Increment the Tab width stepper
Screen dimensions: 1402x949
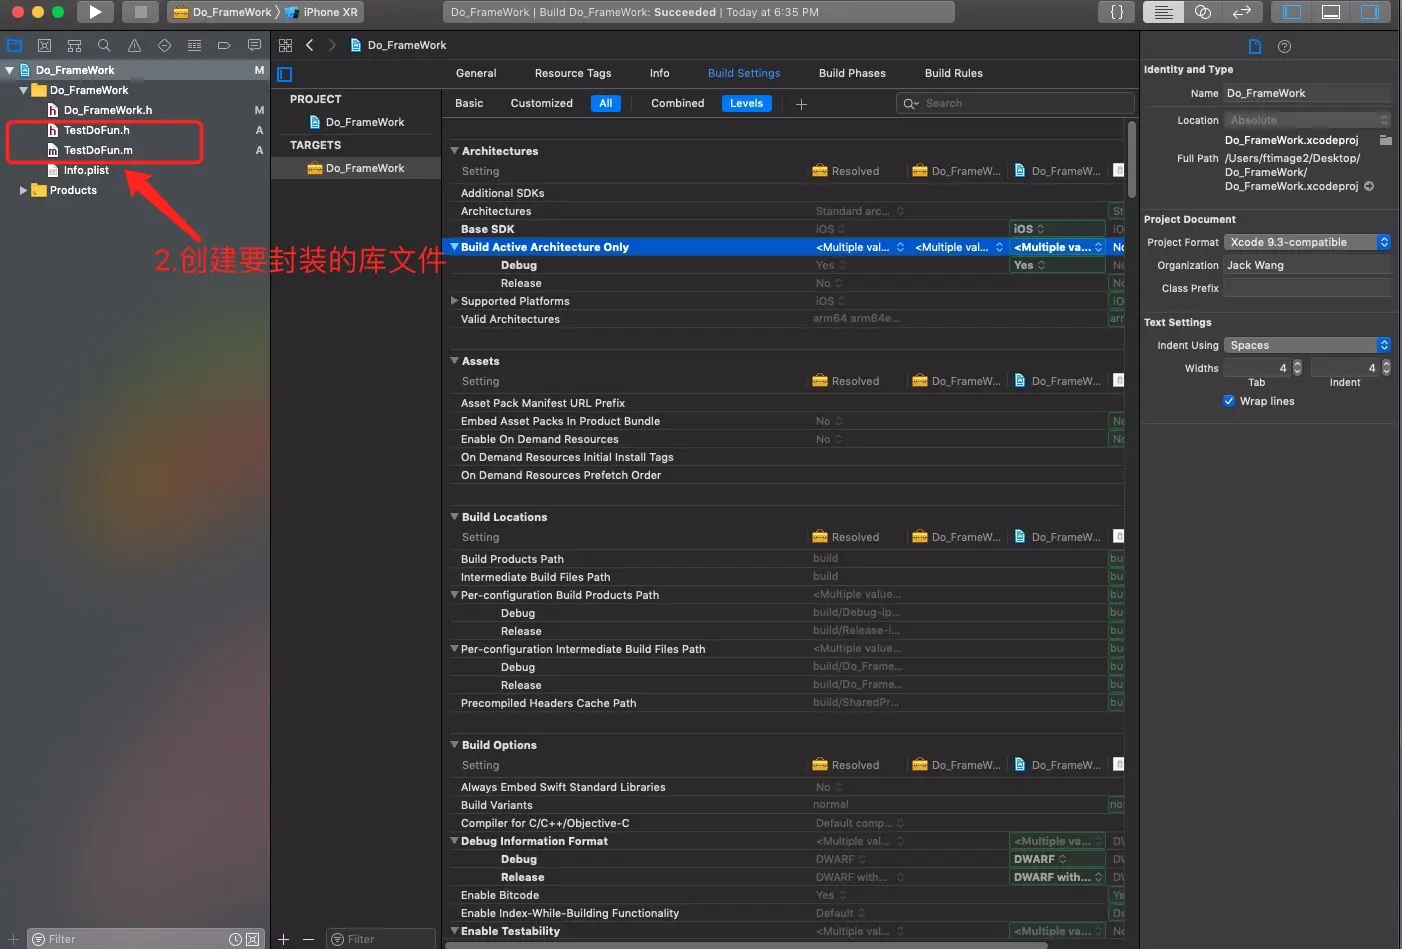click(1298, 364)
